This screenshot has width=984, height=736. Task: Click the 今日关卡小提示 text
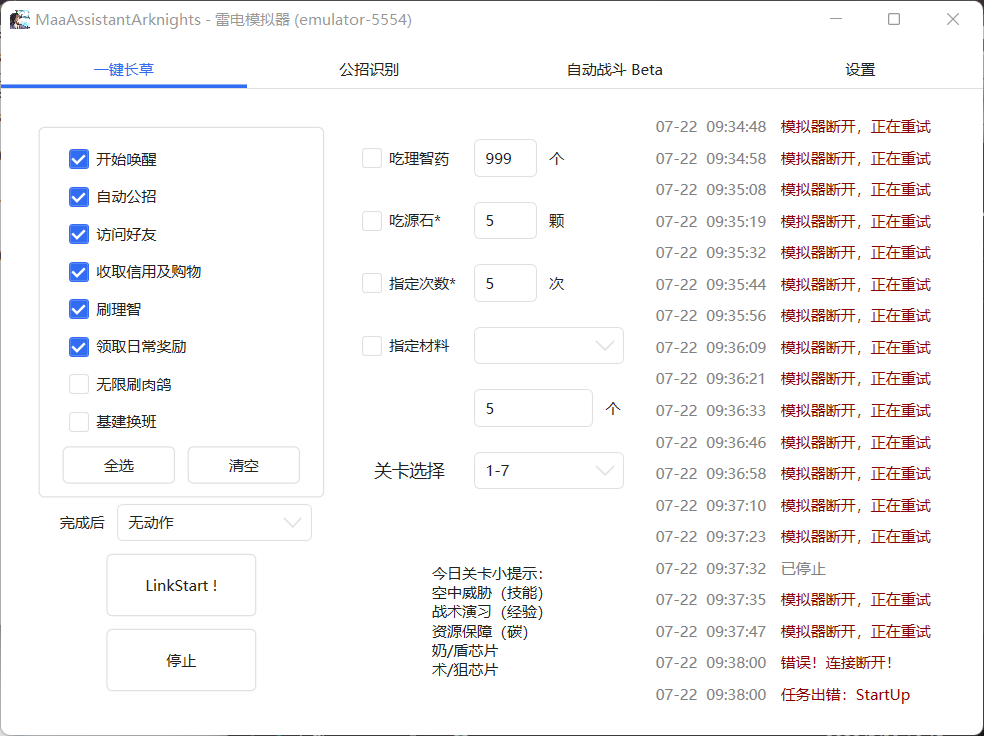pos(487,573)
